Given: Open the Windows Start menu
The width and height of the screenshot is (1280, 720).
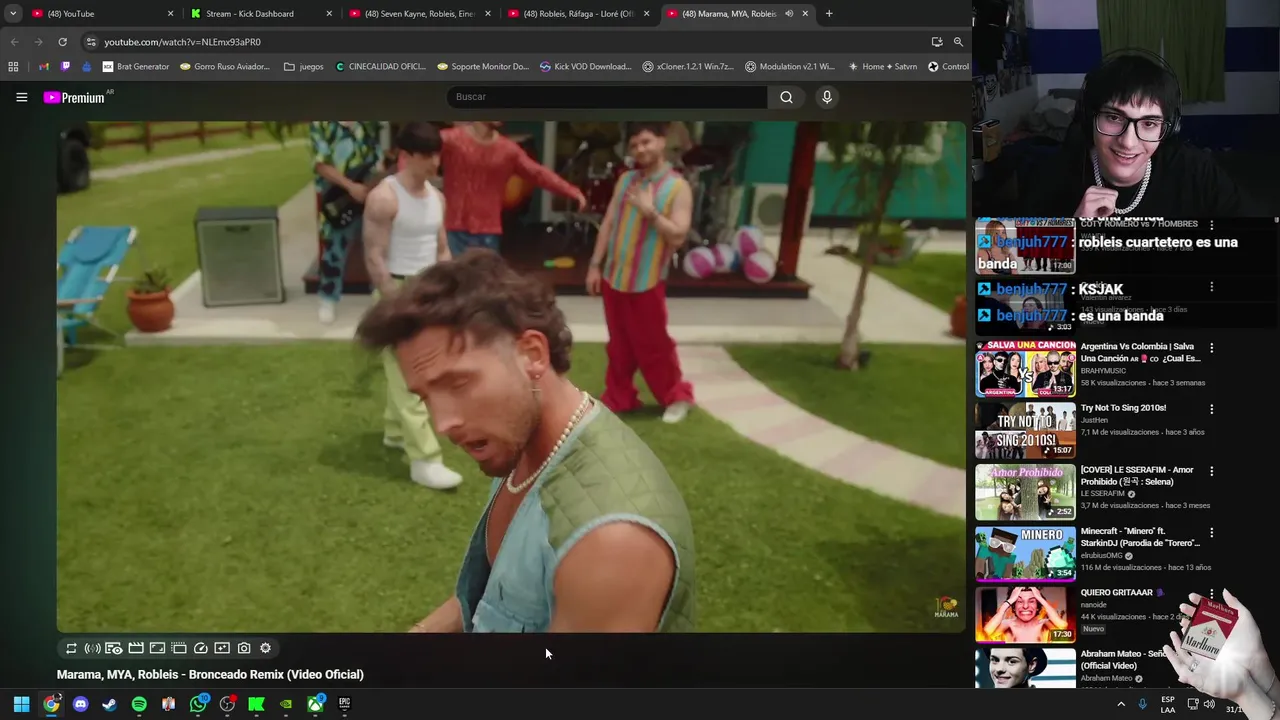Looking at the screenshot, I should coord(21,704).
